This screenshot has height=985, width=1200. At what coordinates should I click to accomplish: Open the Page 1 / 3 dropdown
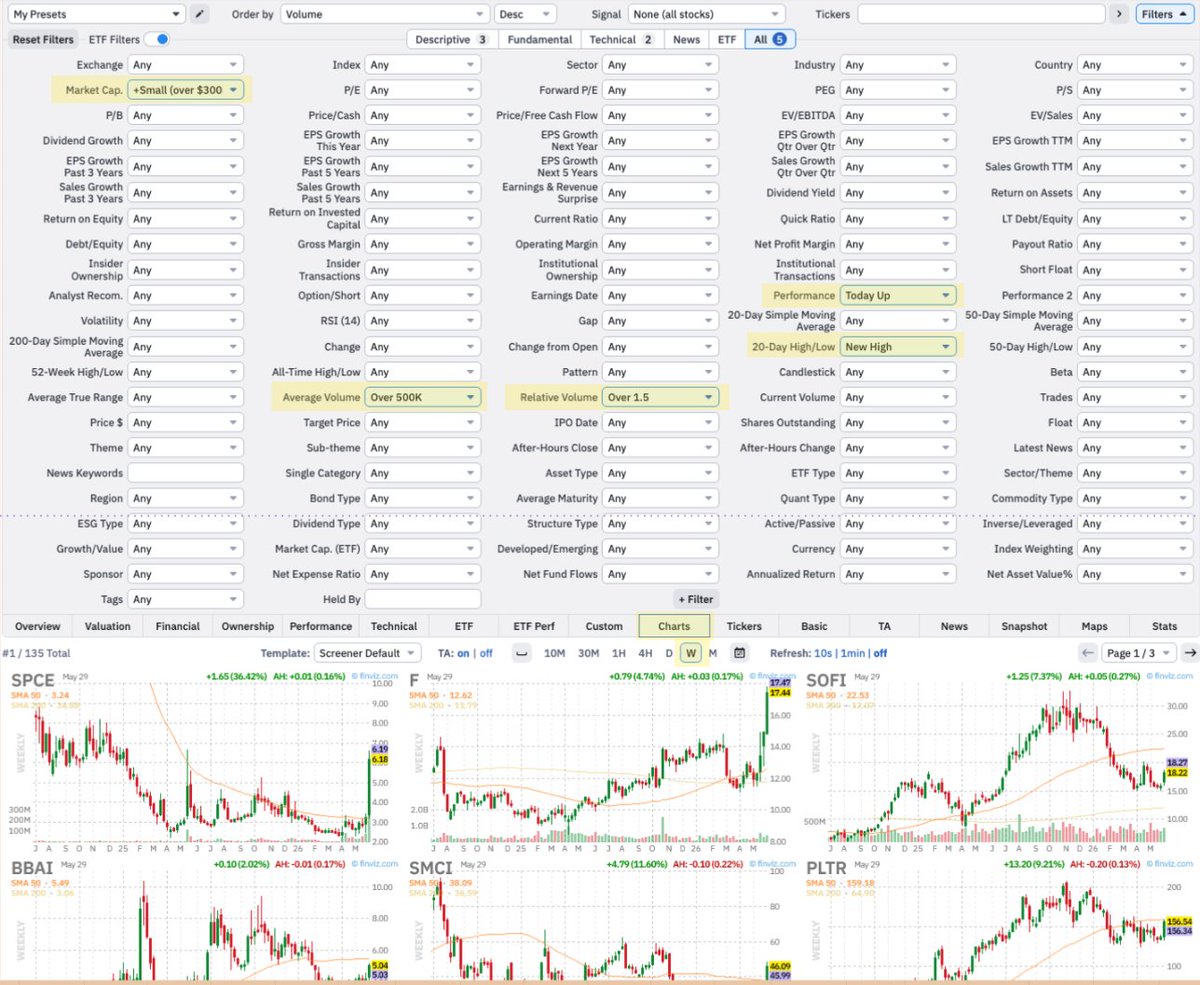coord(1139,653)
